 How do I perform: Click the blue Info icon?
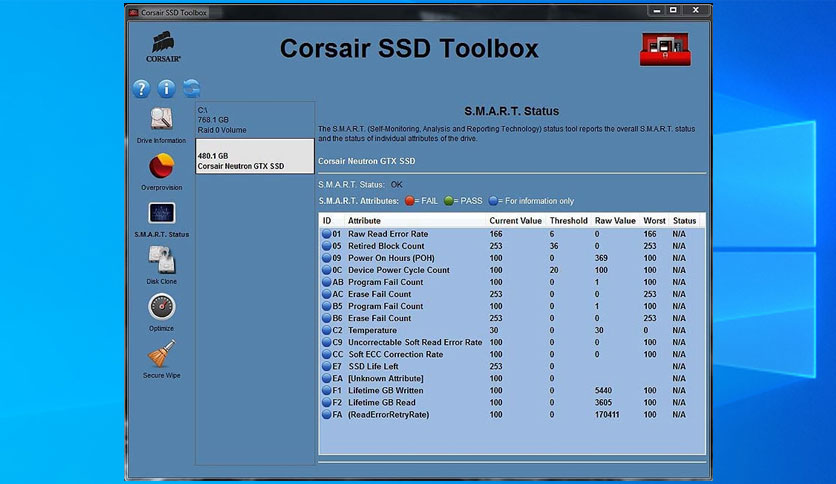pyautogui.click(x=166, y=88)
